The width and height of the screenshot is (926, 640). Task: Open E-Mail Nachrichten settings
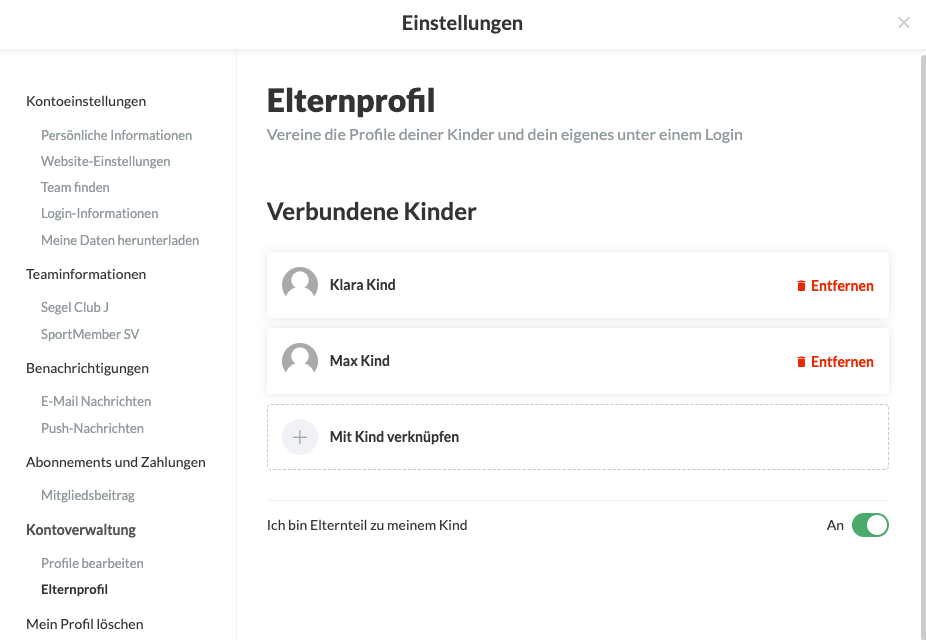[x=96, y=401]
